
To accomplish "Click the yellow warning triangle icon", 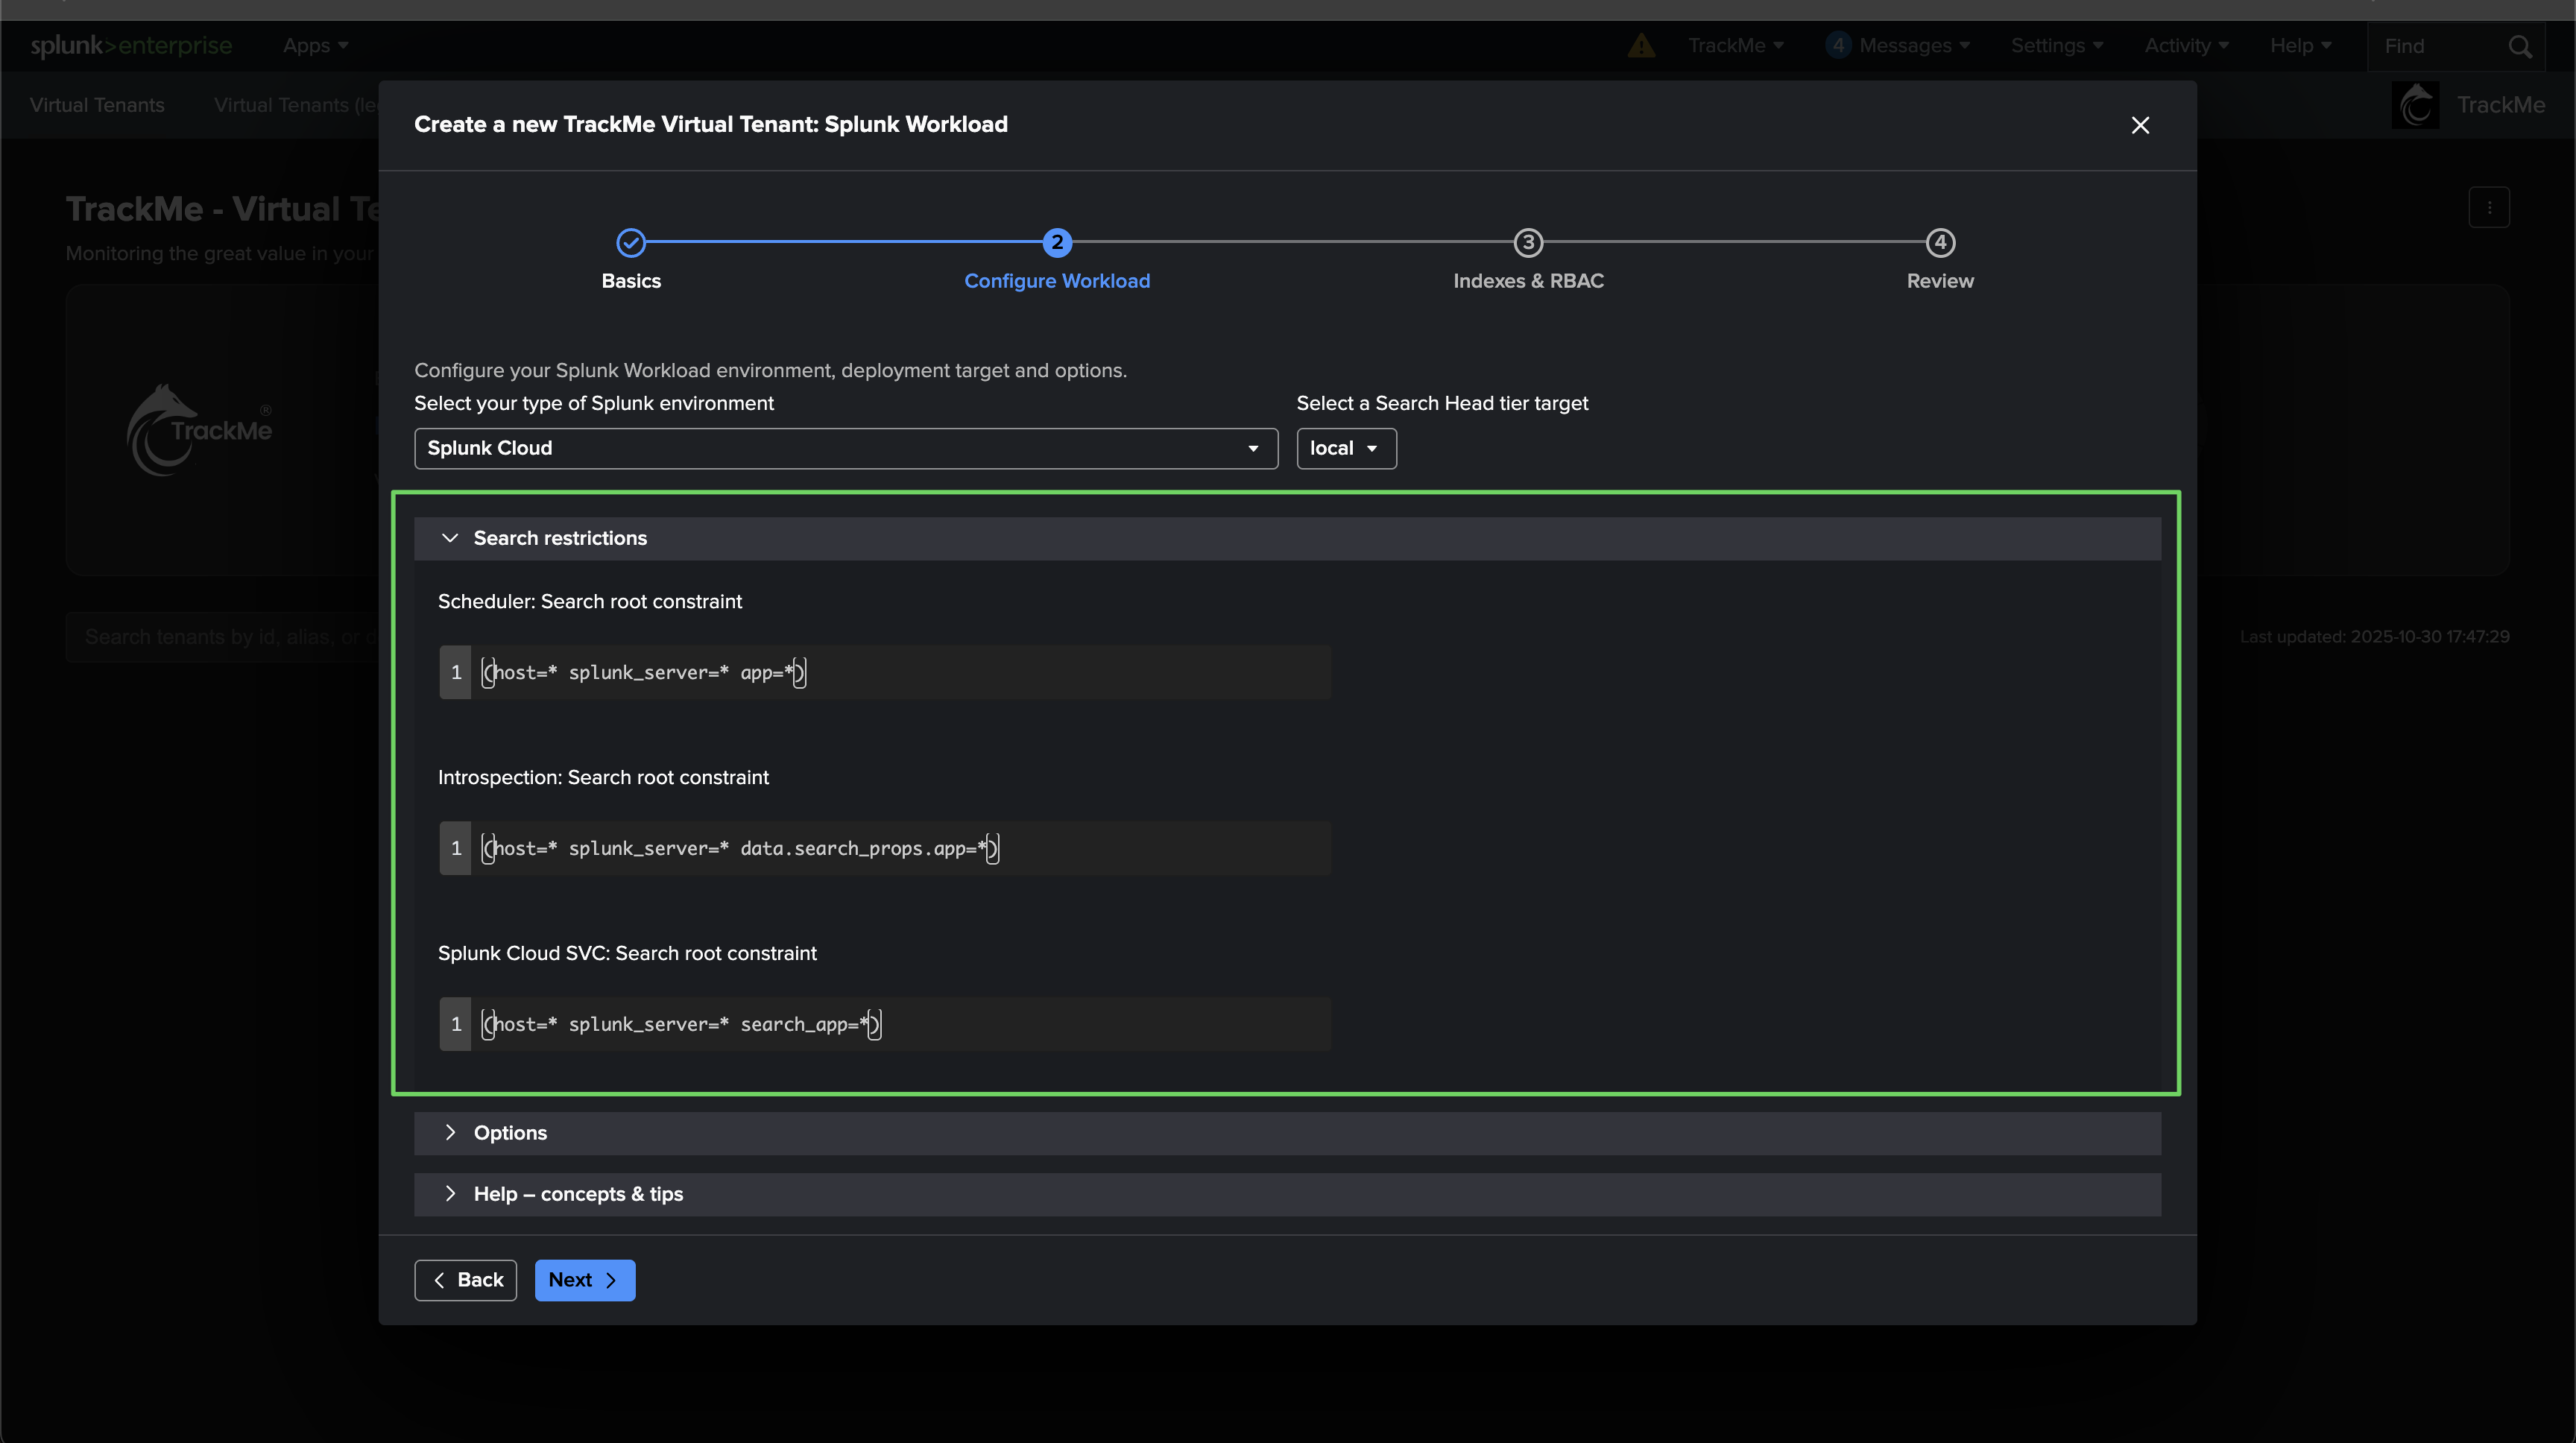I will pos(1641,46).
